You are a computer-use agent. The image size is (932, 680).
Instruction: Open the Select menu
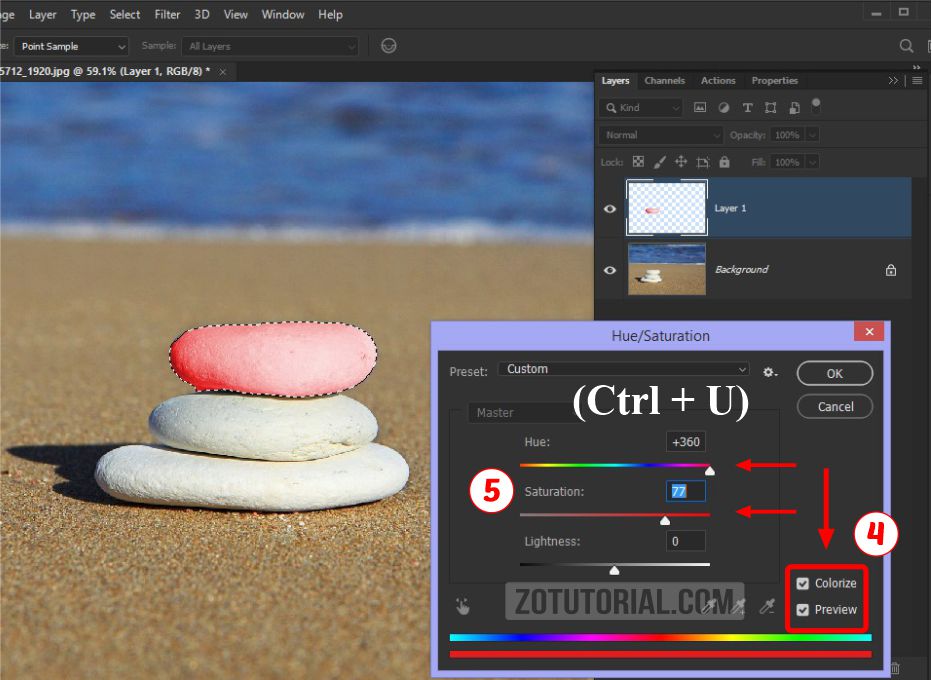coord(125,15)
